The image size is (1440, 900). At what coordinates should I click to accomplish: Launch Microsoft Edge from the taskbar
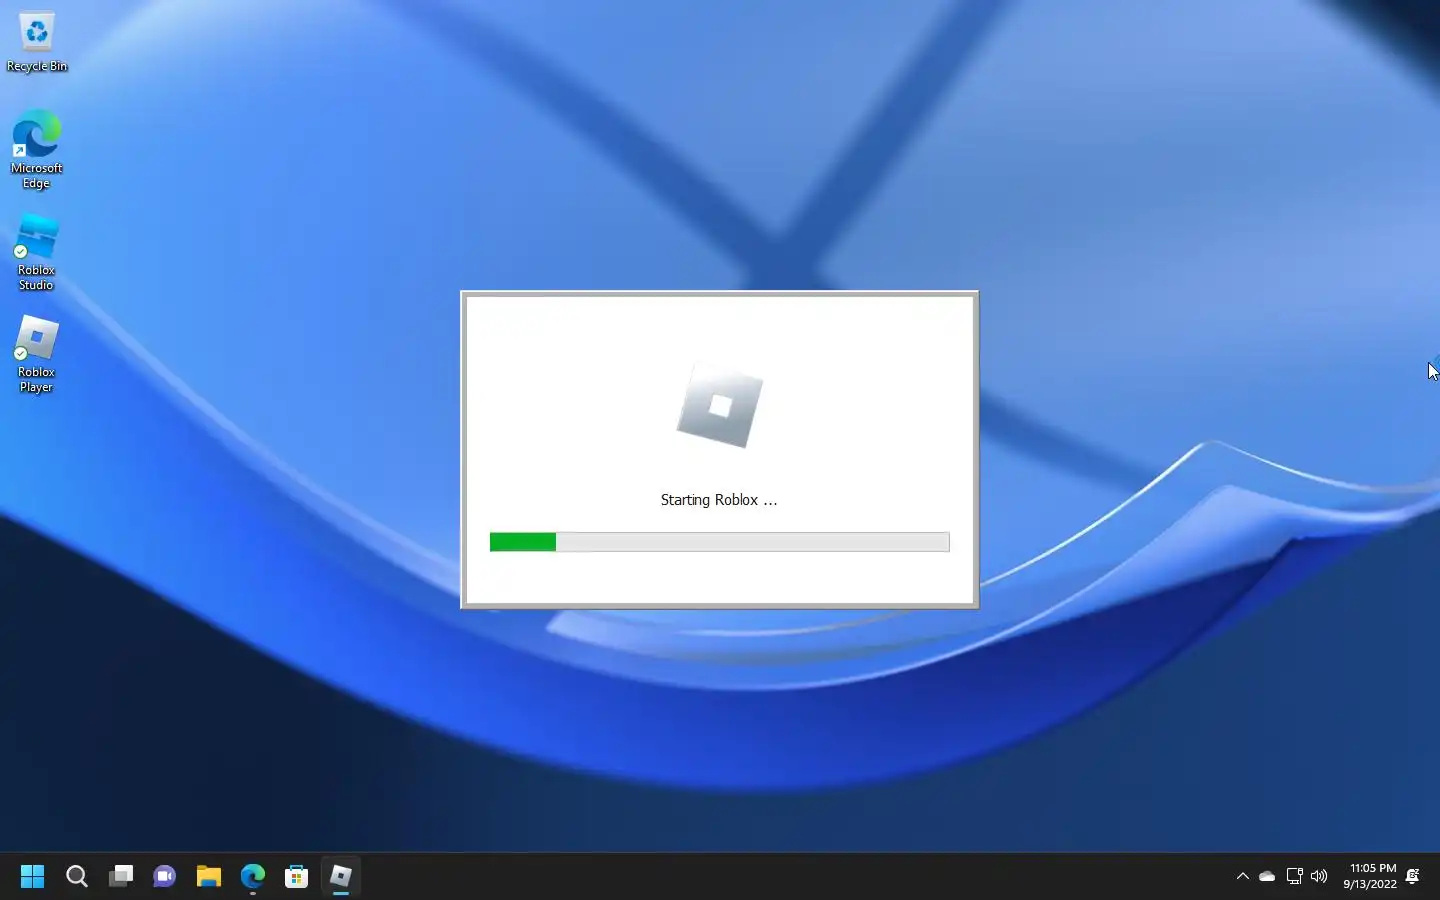[253, 877]
